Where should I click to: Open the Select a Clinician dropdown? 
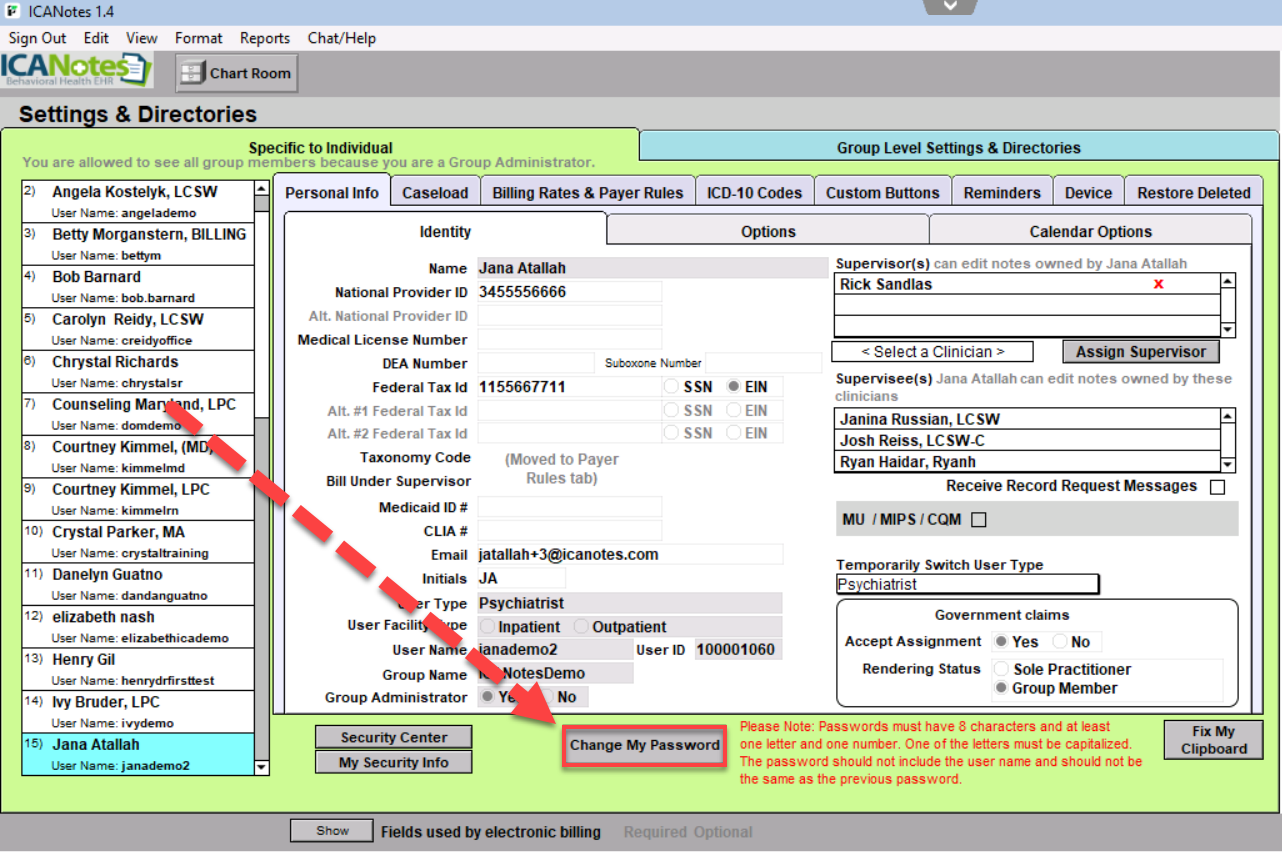932,351
